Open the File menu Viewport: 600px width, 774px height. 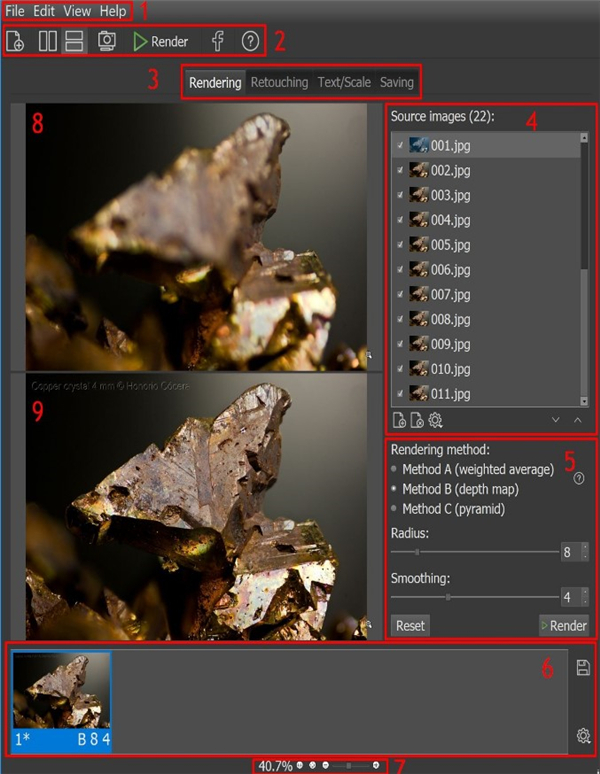tap(15, 11)
